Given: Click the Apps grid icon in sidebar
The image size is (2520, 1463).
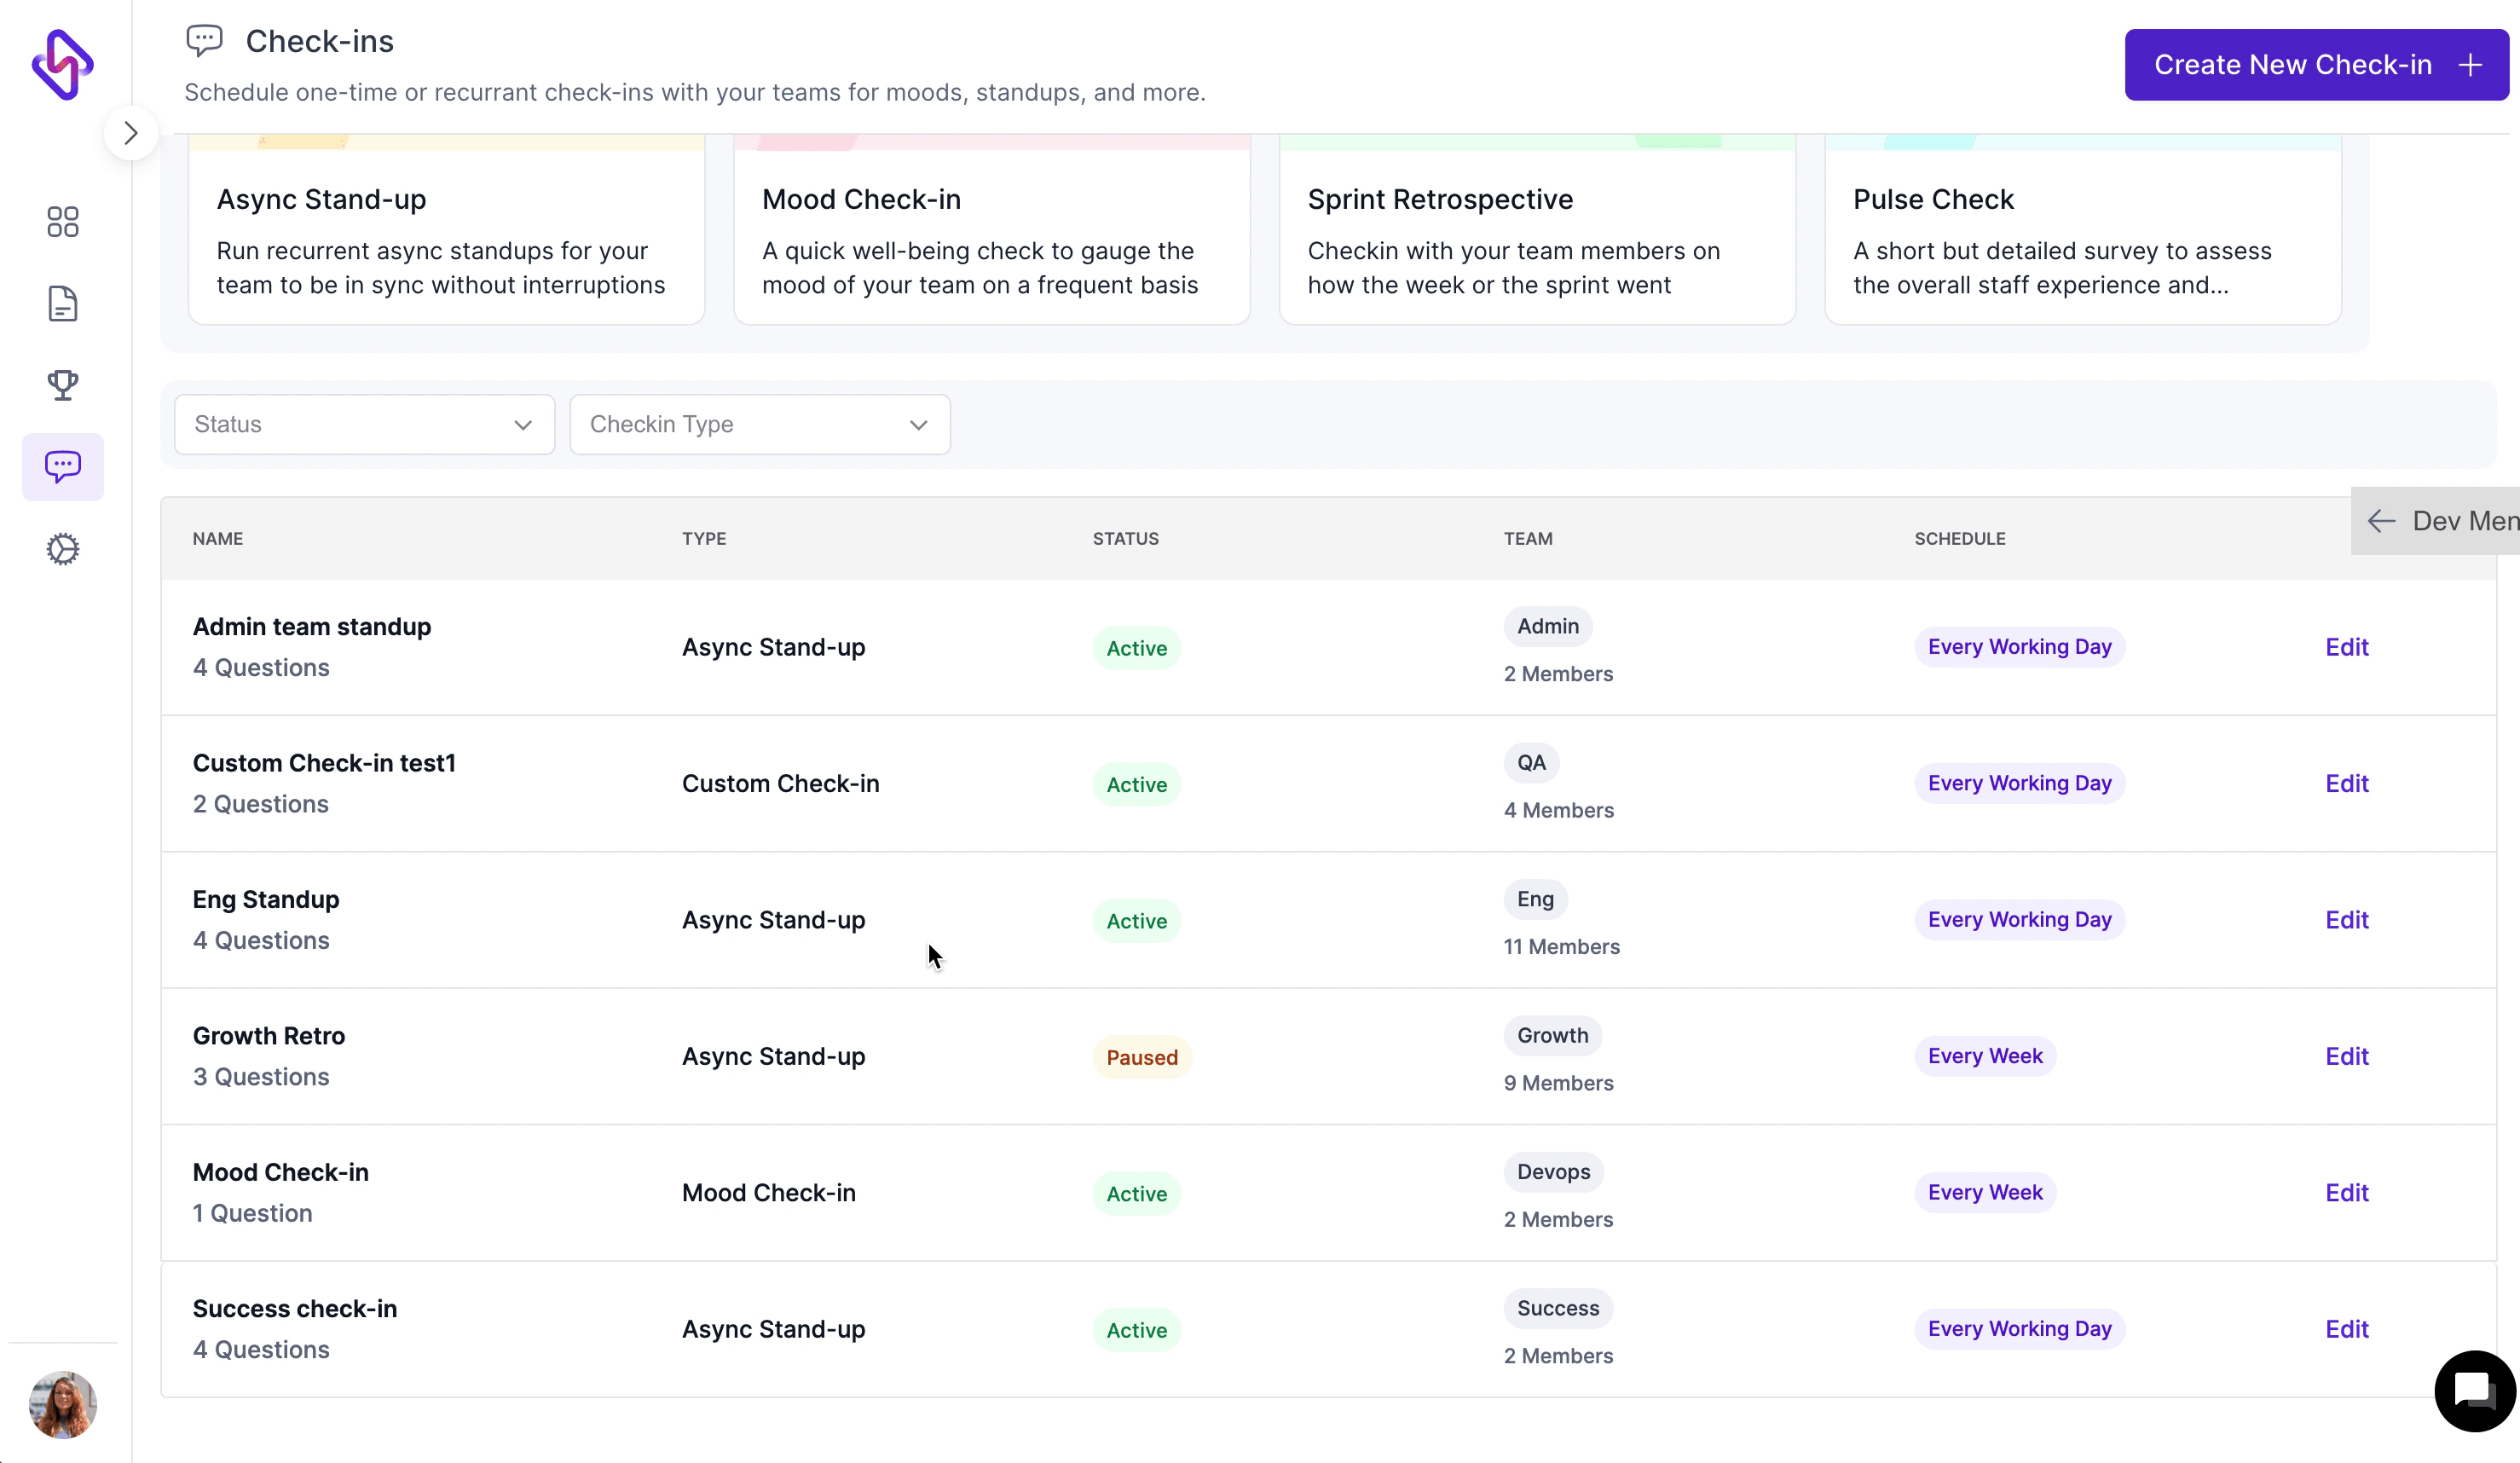Looking at the screenshot, I should click(x=65, y=221).
